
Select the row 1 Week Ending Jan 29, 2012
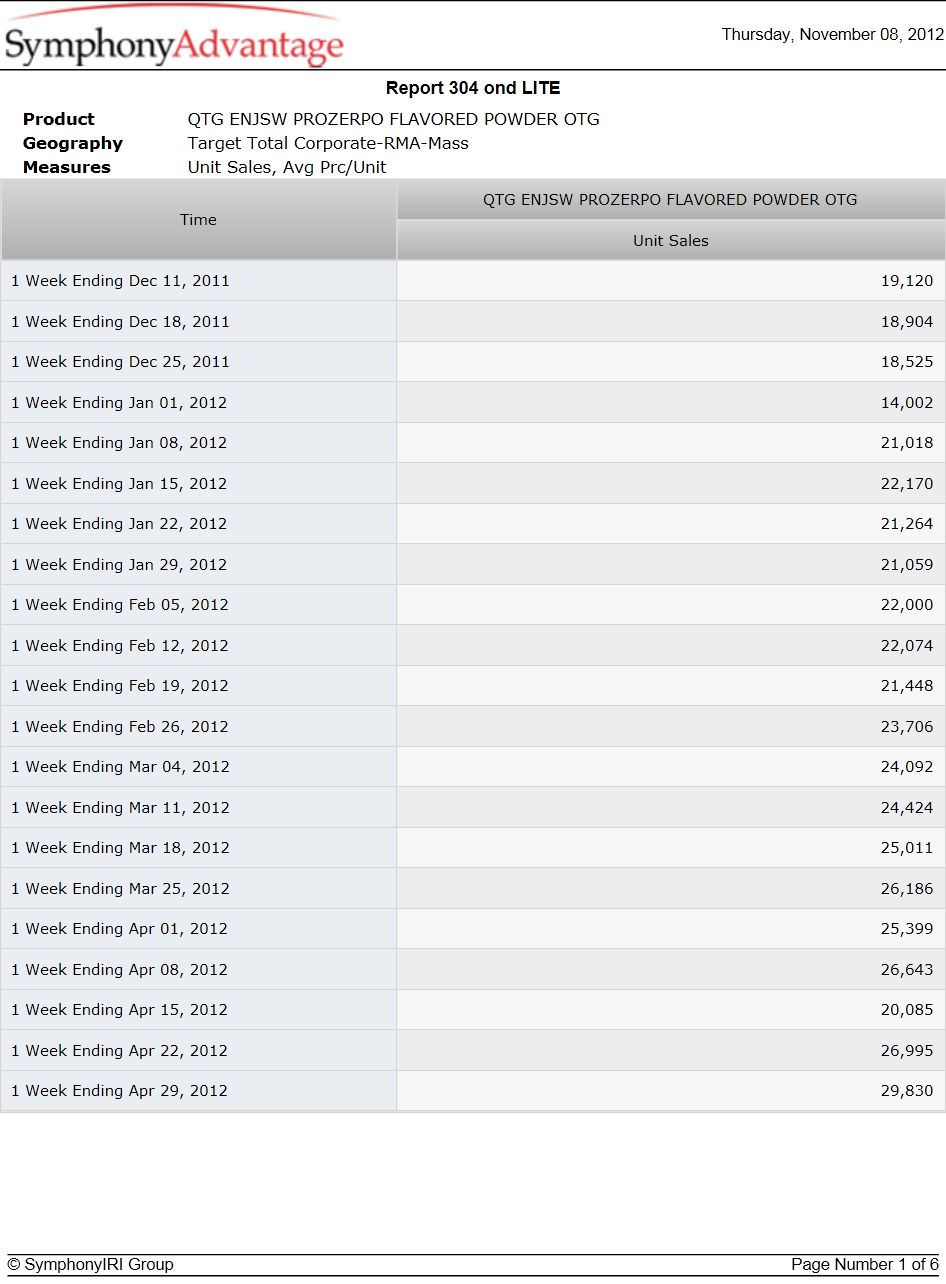click(473, 565)
